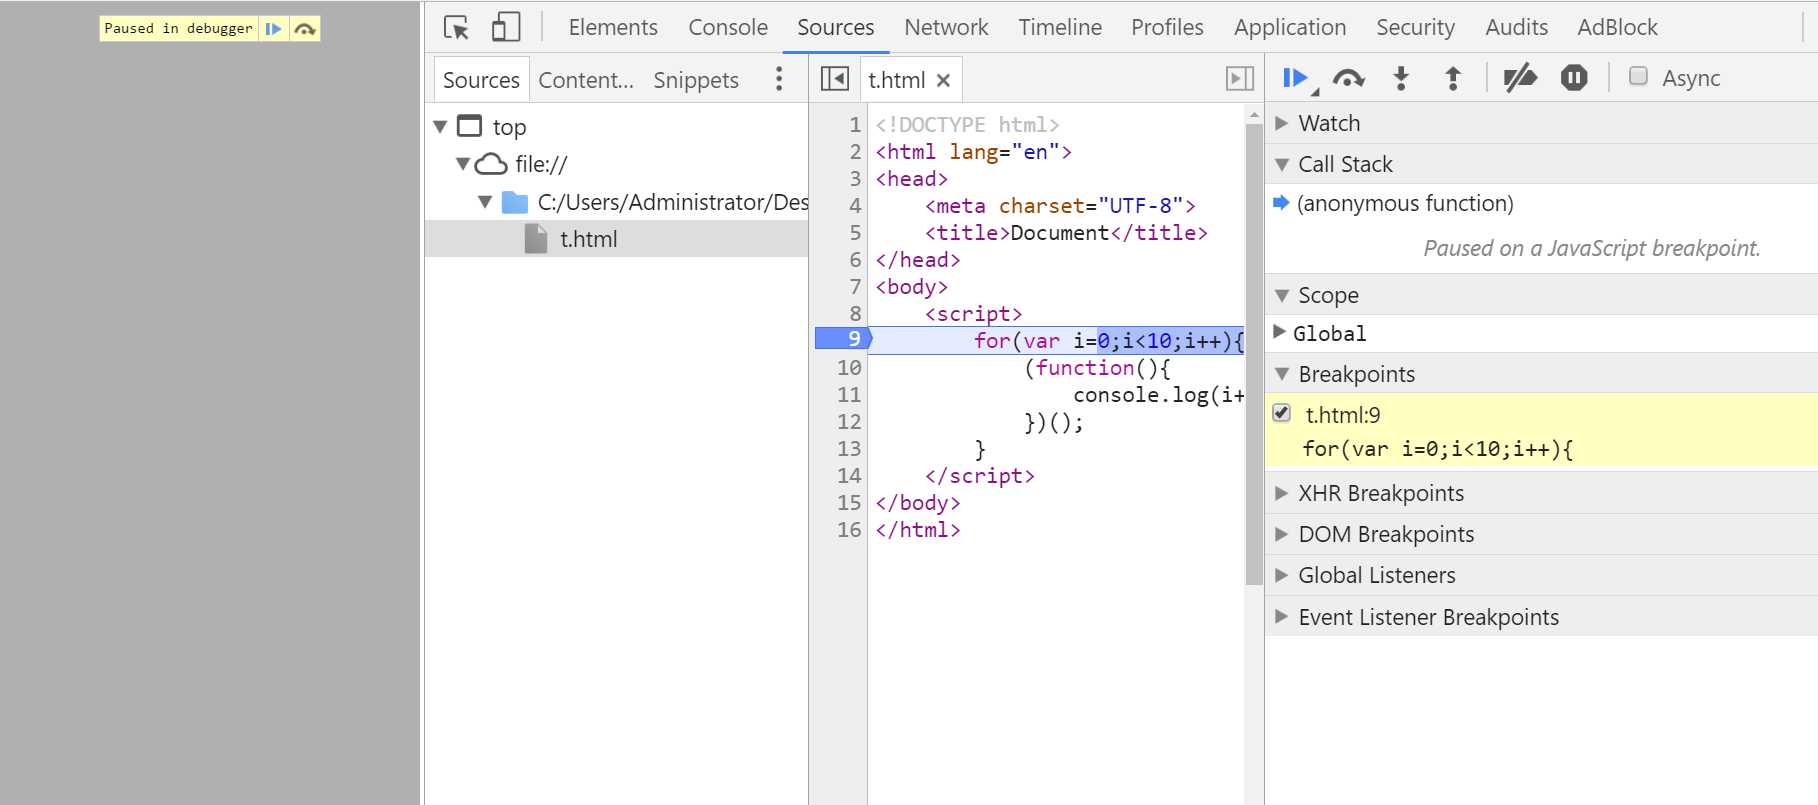
Task: Select the Snippets sub-tab
Action: pyautogui.click(x=696, y=80)
